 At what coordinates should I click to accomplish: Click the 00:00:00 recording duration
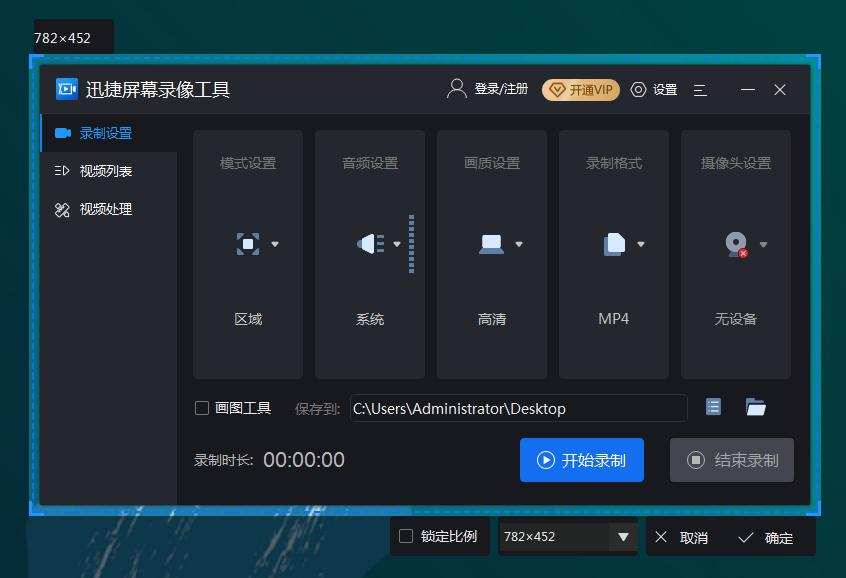[304, 460]
